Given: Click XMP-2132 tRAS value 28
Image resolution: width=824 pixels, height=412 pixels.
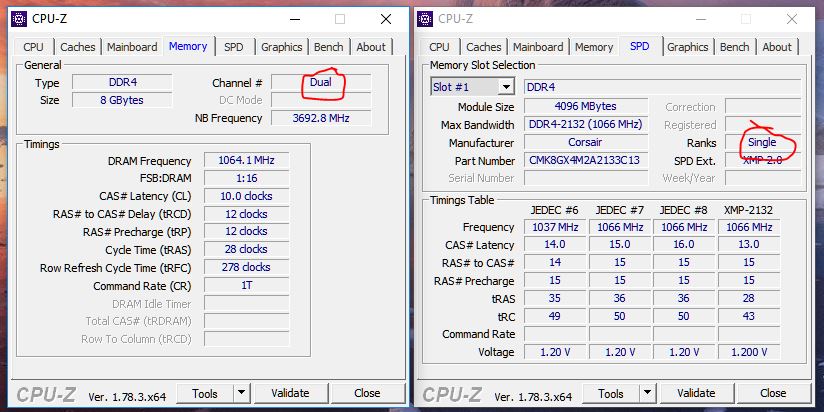Looking at the screenshot, I should click(x=749, y=298).
